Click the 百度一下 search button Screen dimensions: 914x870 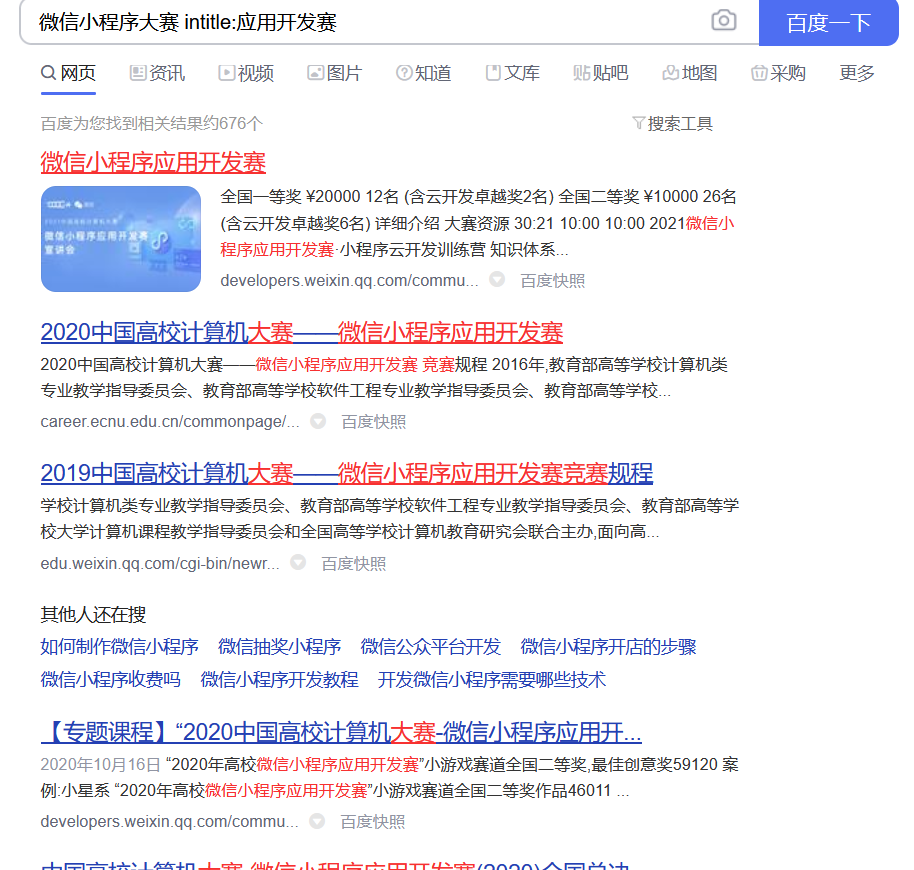(x=828, y=23)
